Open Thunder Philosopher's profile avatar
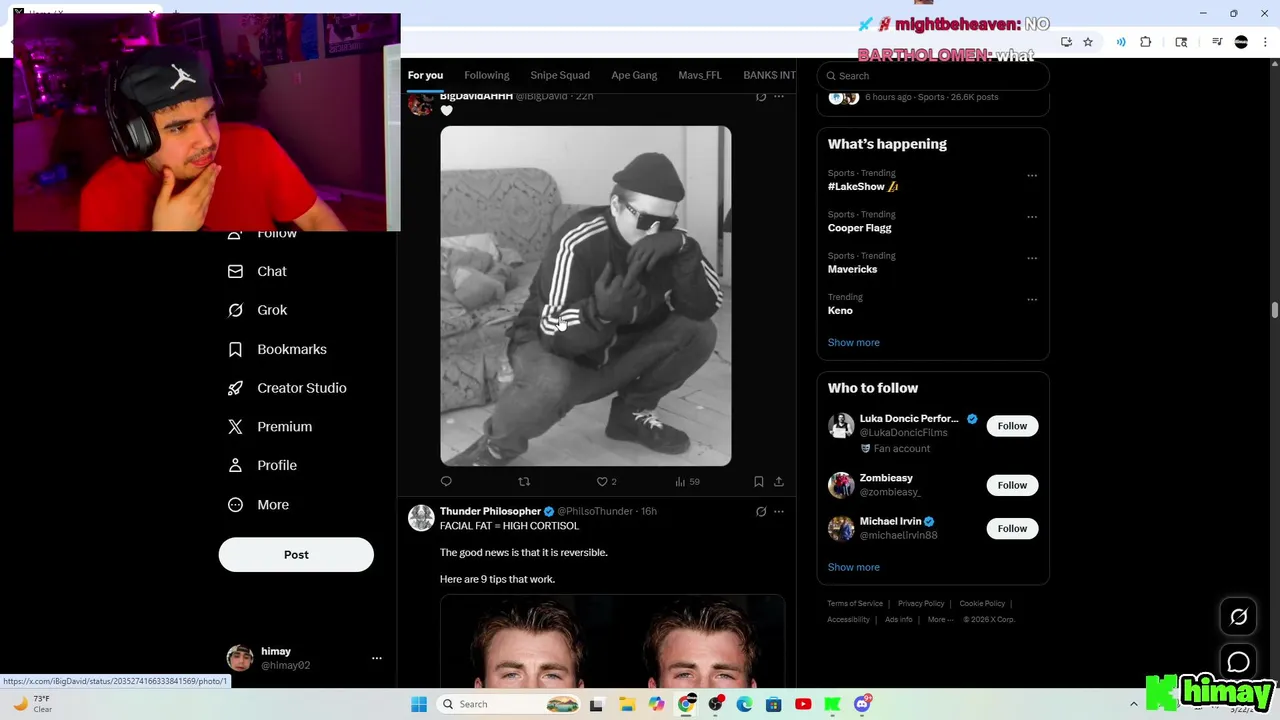Screen dimensions: 1280x720 [x=421, y=518]
